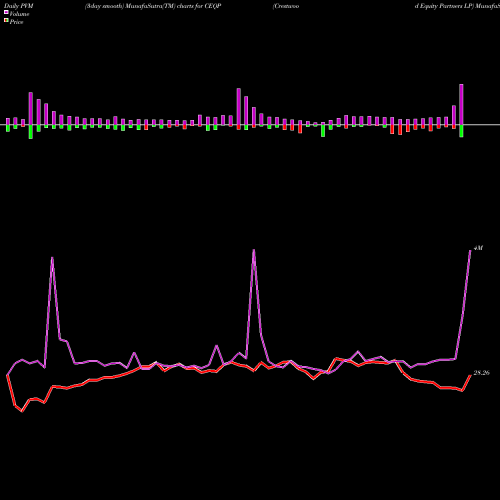Click the purple Volume legend swatch
The image size is (500, 500).
click(x=6, y=13)
